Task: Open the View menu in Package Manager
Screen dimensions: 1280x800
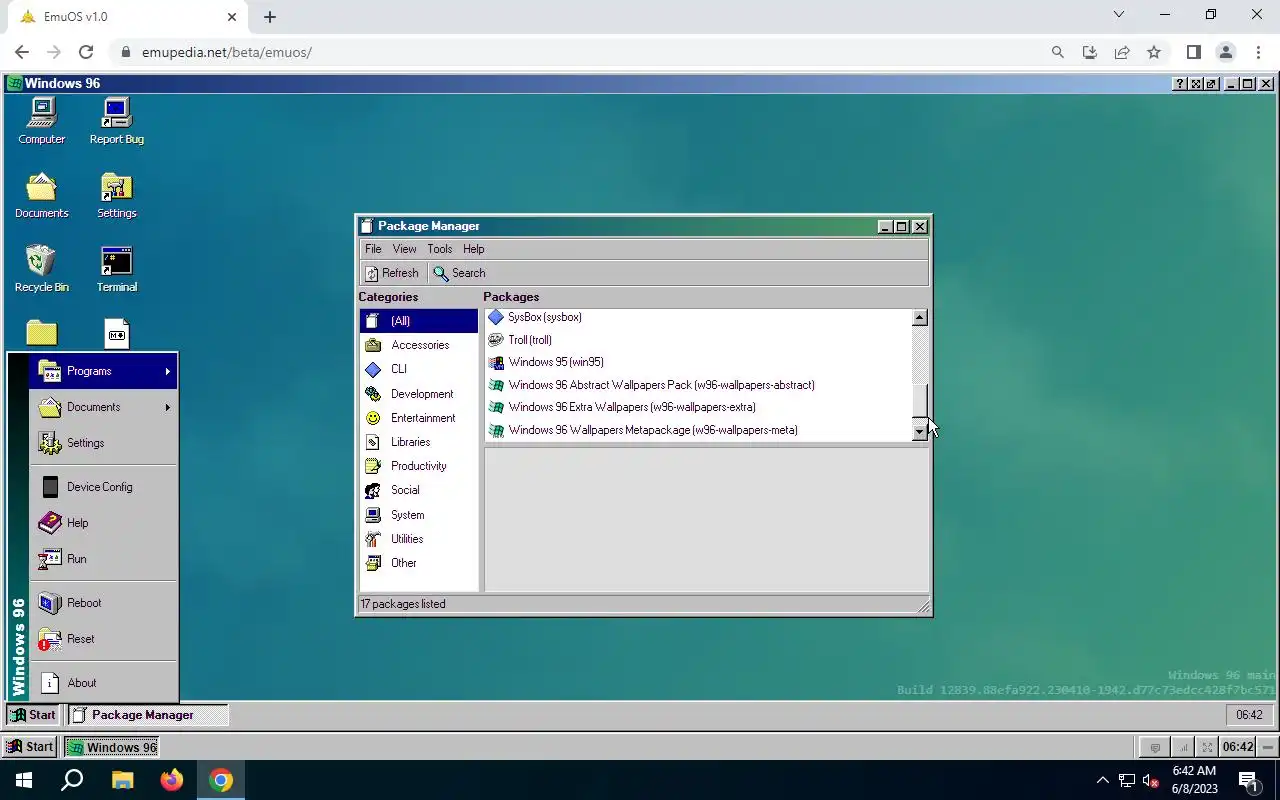Action: [404, 249]
